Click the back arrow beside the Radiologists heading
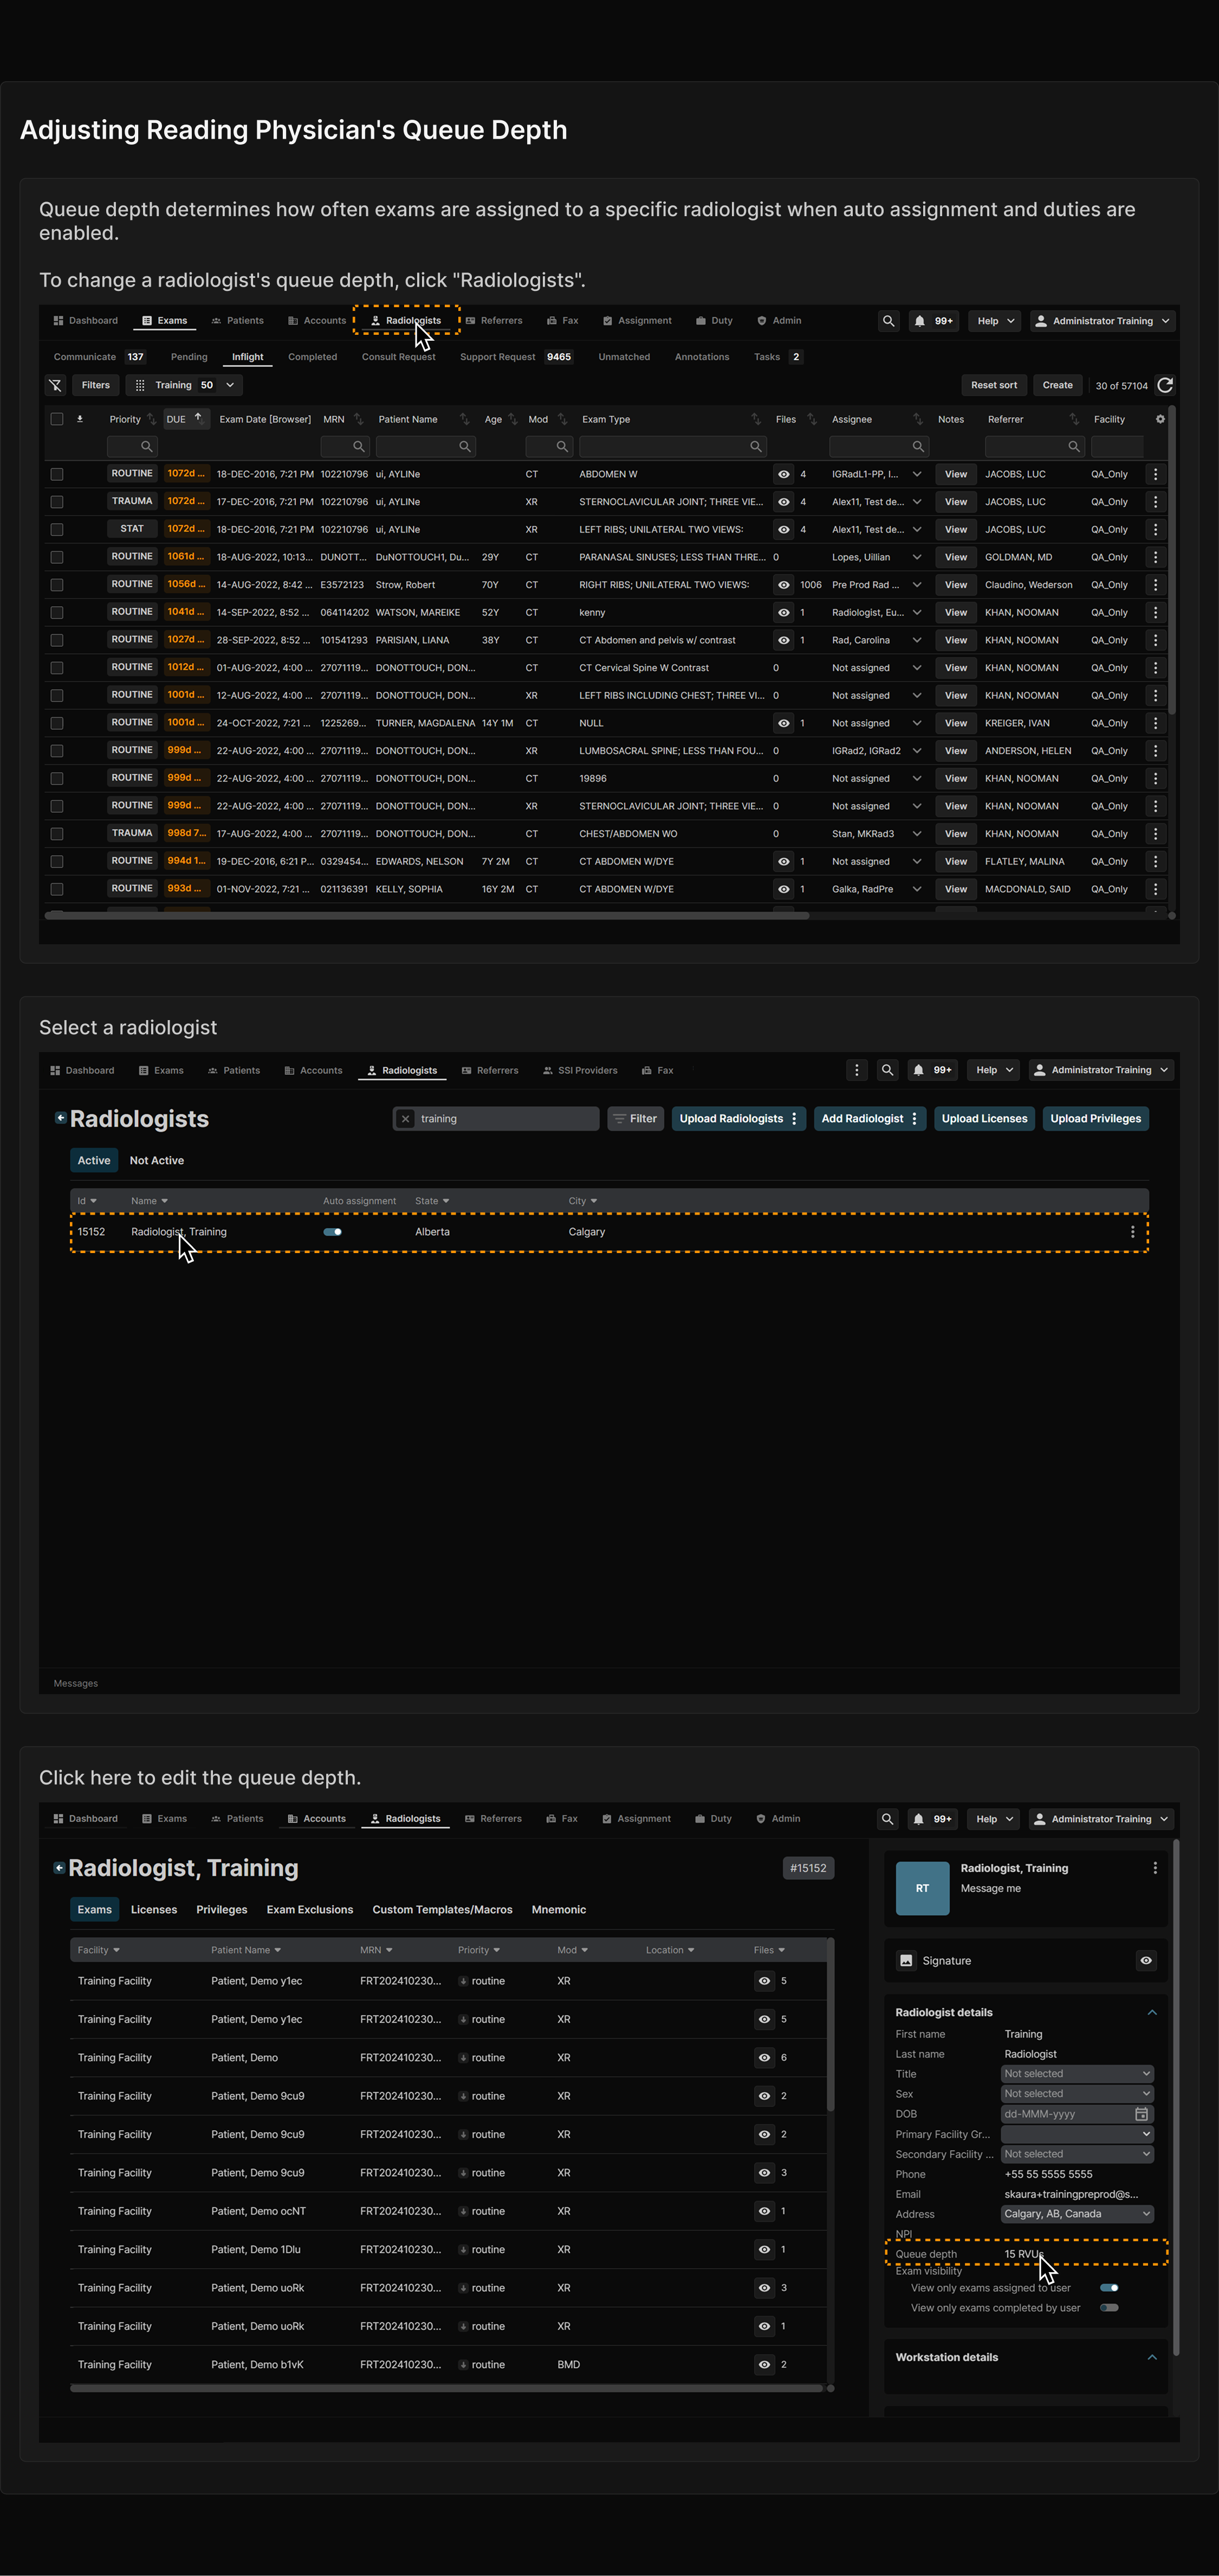 [x=60, y=1118]
